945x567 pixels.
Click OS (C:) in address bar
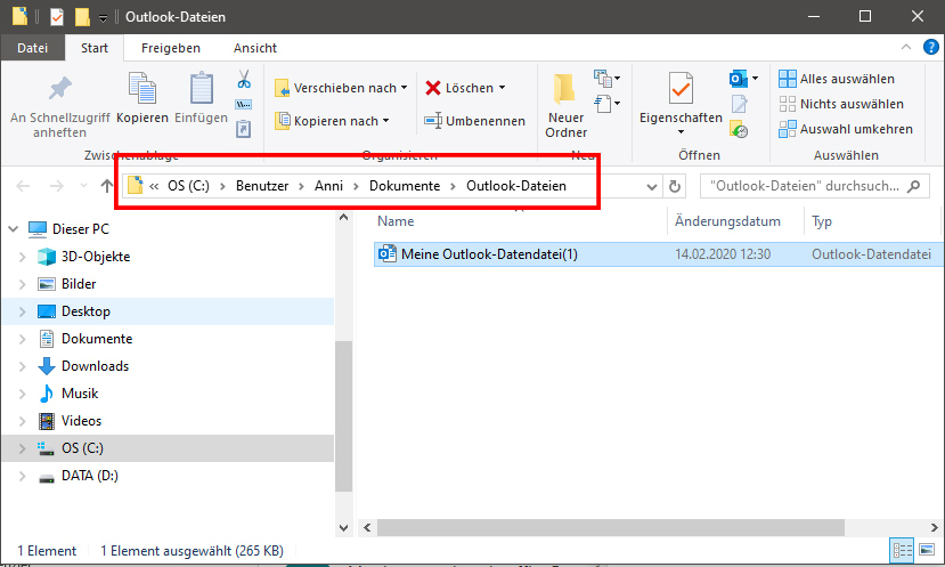click(x=189, y=186)
